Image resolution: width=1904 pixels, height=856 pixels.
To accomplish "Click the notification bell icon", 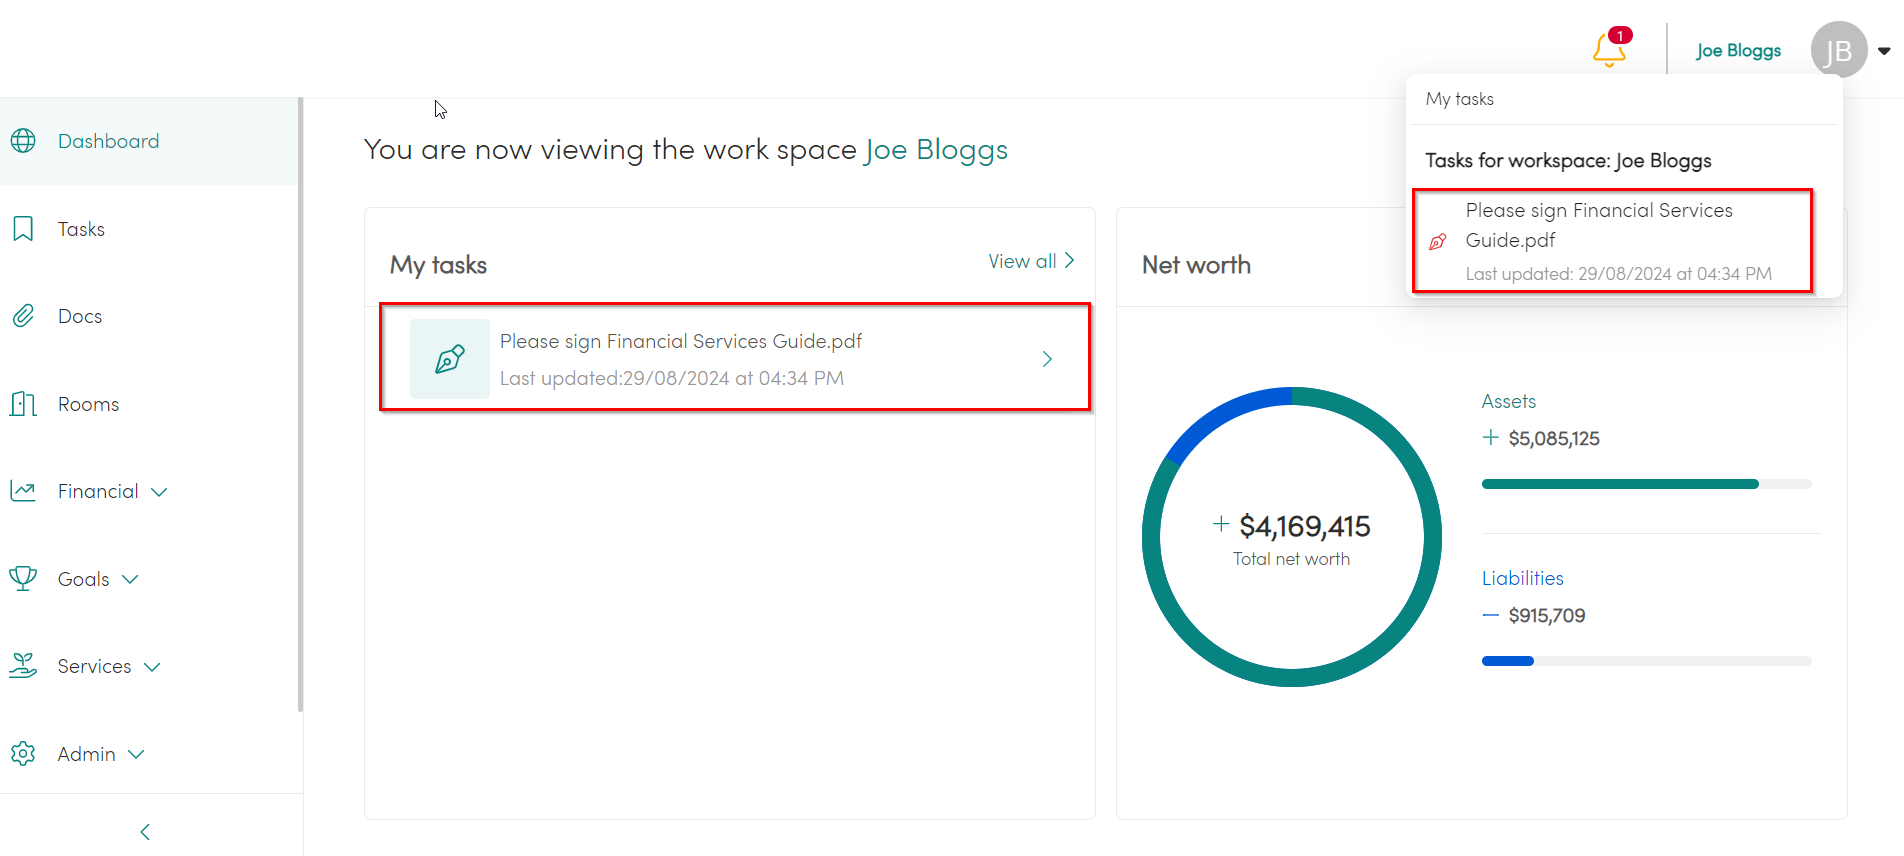I will 1609,49.
